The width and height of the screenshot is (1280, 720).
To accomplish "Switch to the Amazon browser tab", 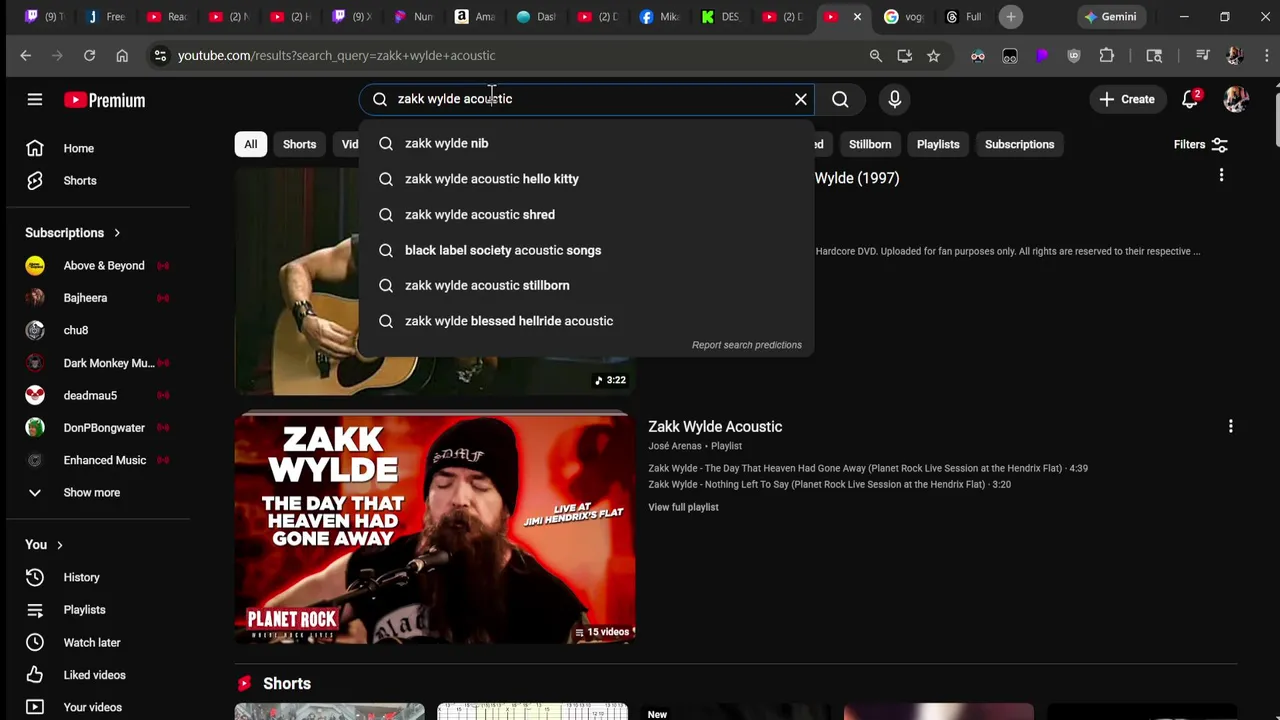I will coord(474,17).
